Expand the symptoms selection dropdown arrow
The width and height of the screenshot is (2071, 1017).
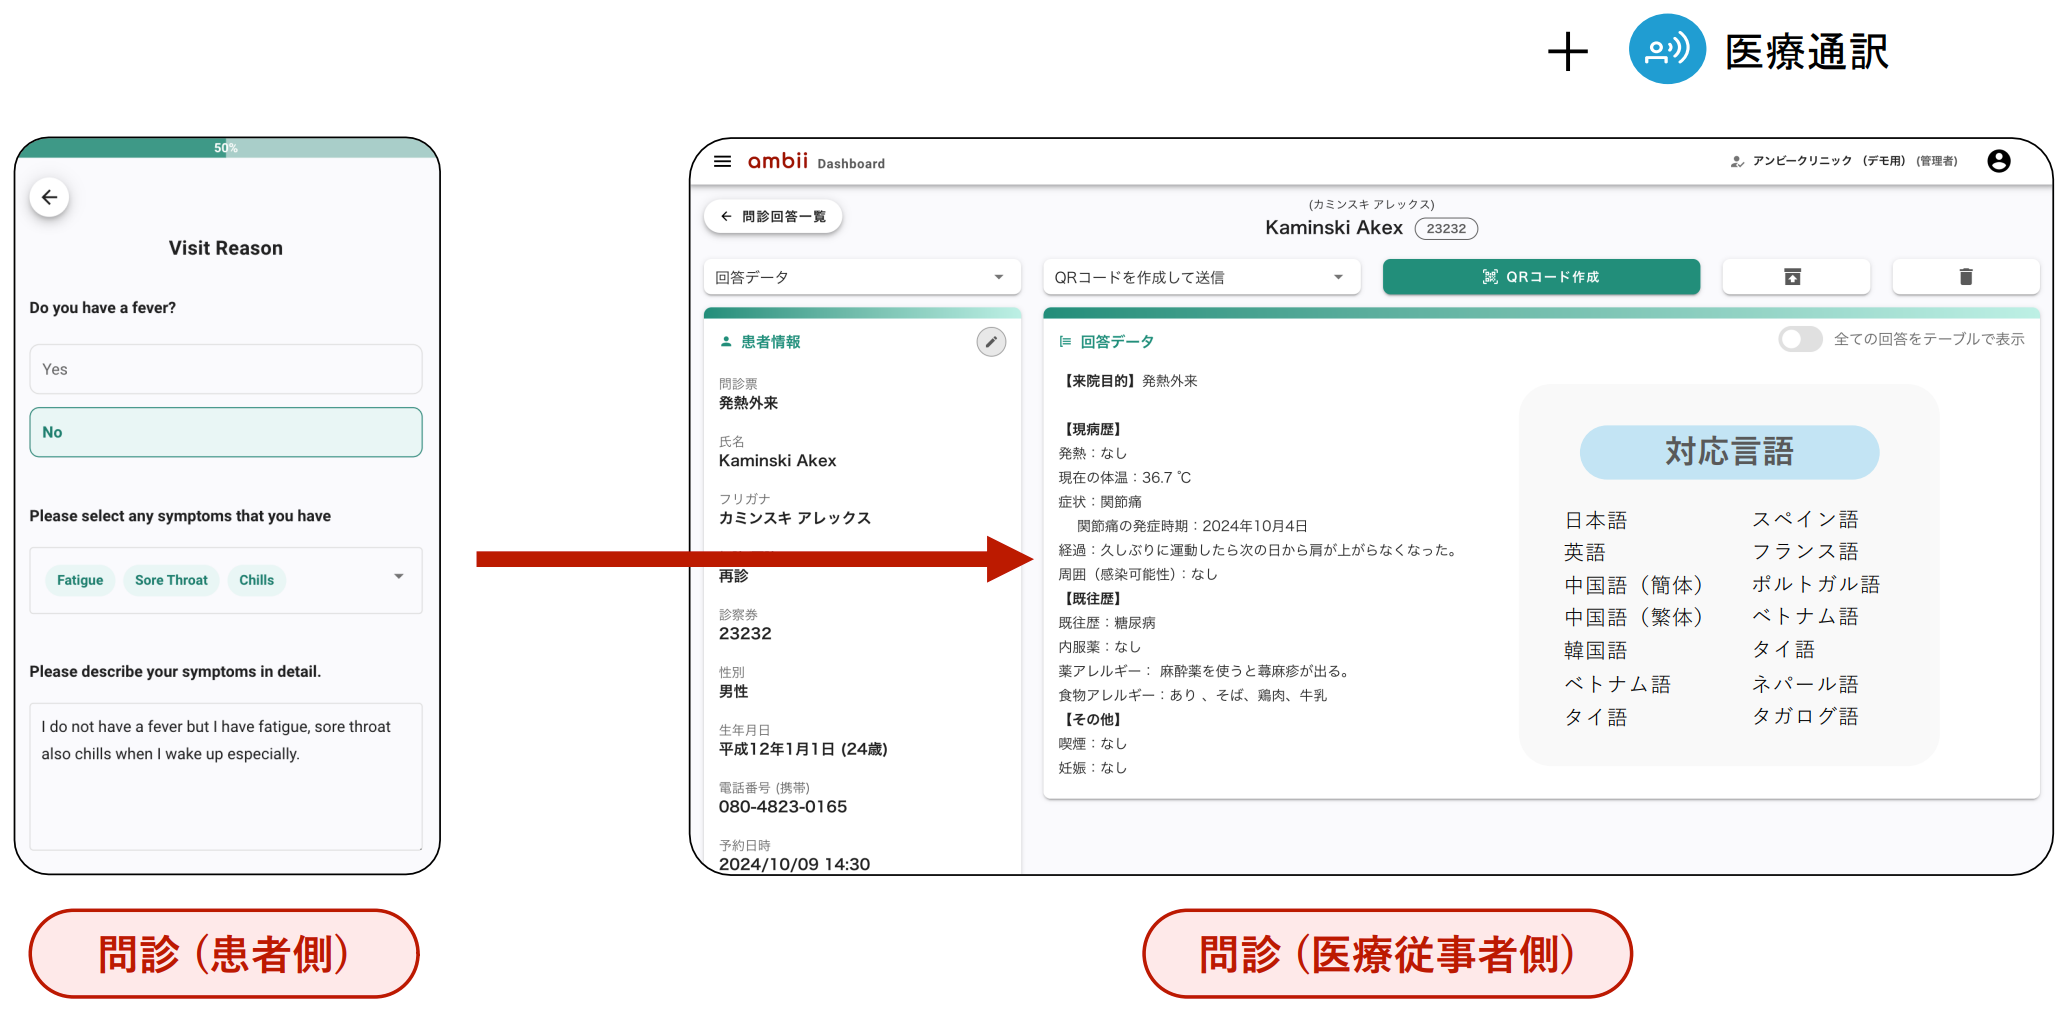[x=399, y=577]
